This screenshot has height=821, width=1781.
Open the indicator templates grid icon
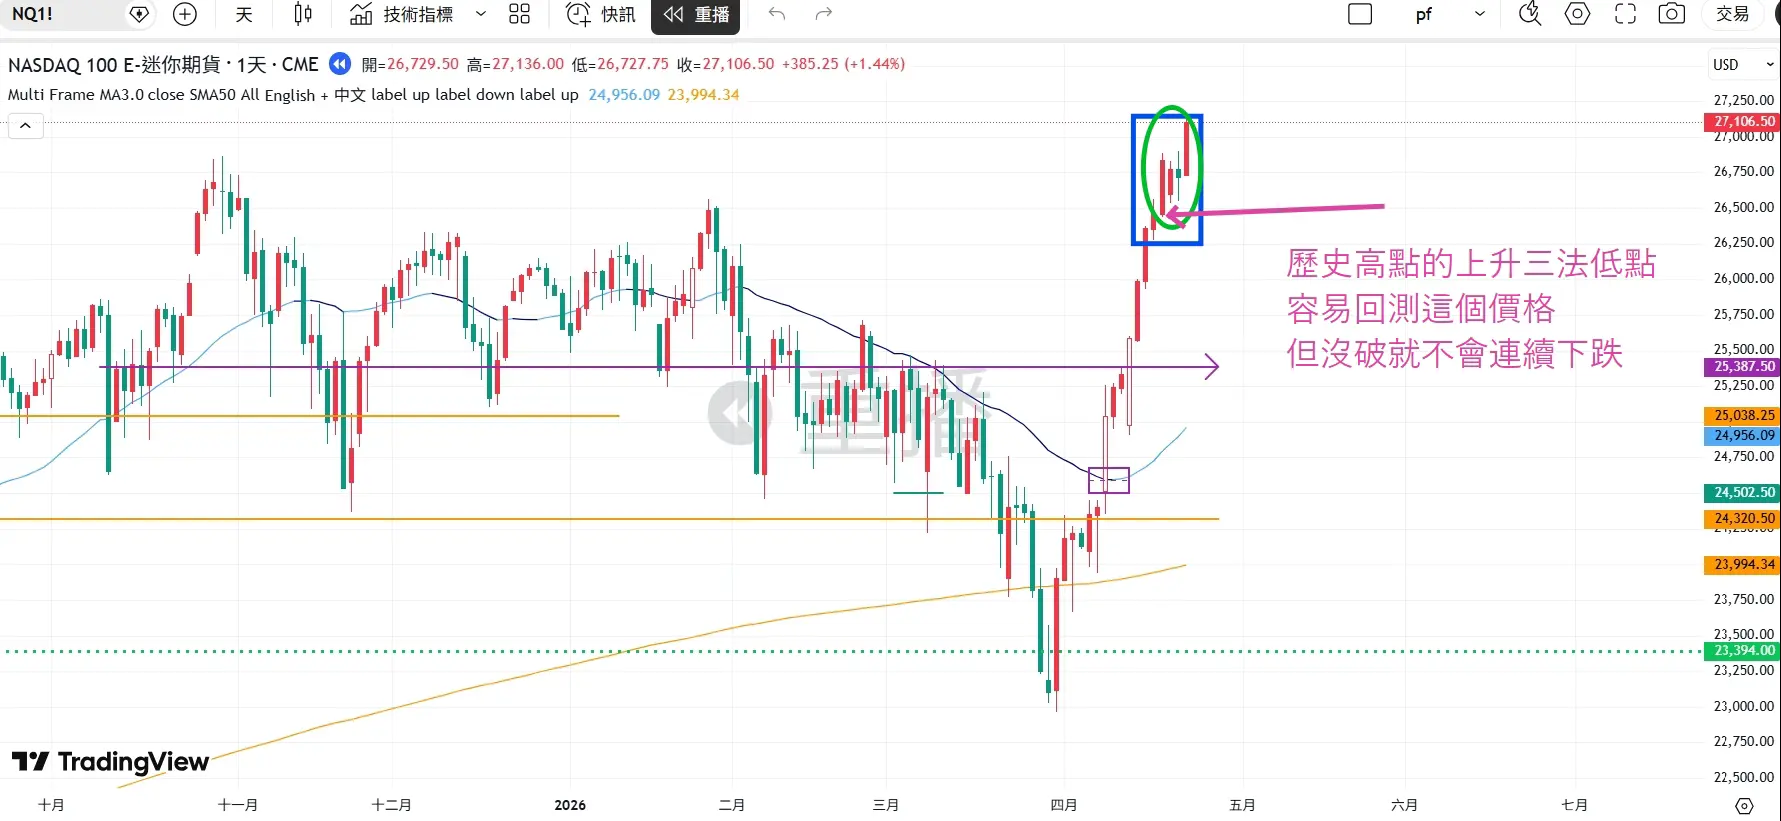(x=519, y=14)
